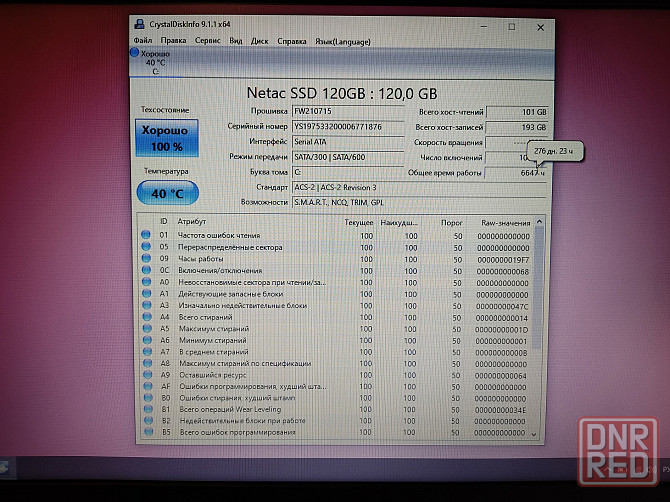Click the status icon for attribute A3
This screenshot has height=502, width=670.
[147, 305]
